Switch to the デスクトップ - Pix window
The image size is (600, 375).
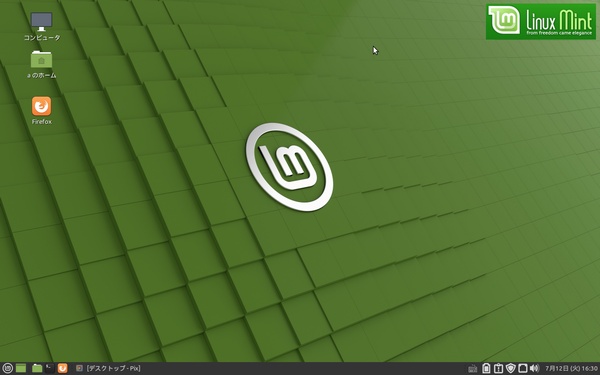click(108, 368)
